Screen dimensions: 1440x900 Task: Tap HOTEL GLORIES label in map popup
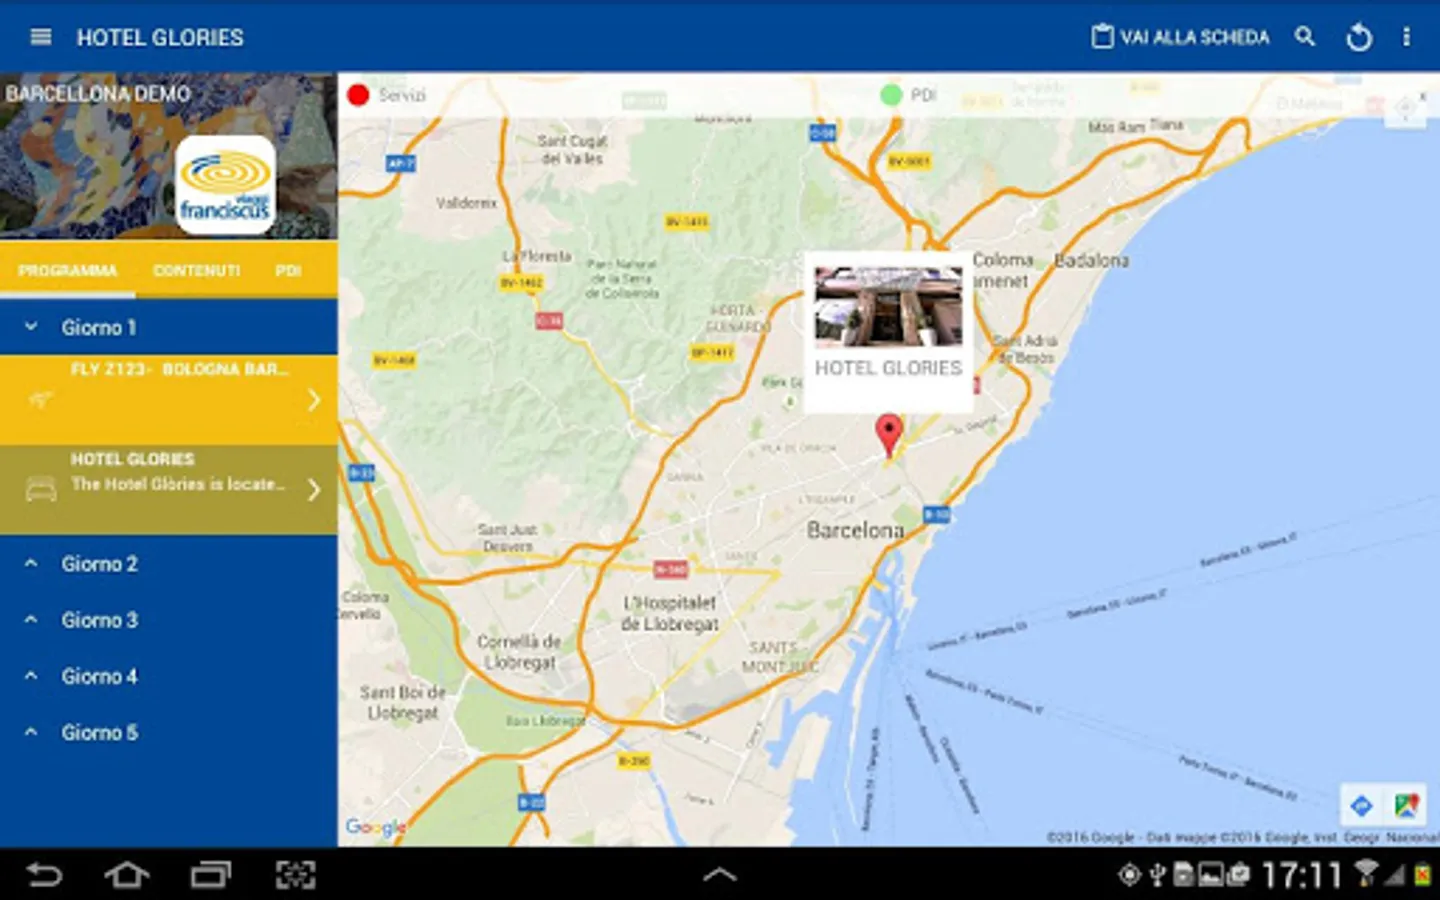(x=888, y=368)
